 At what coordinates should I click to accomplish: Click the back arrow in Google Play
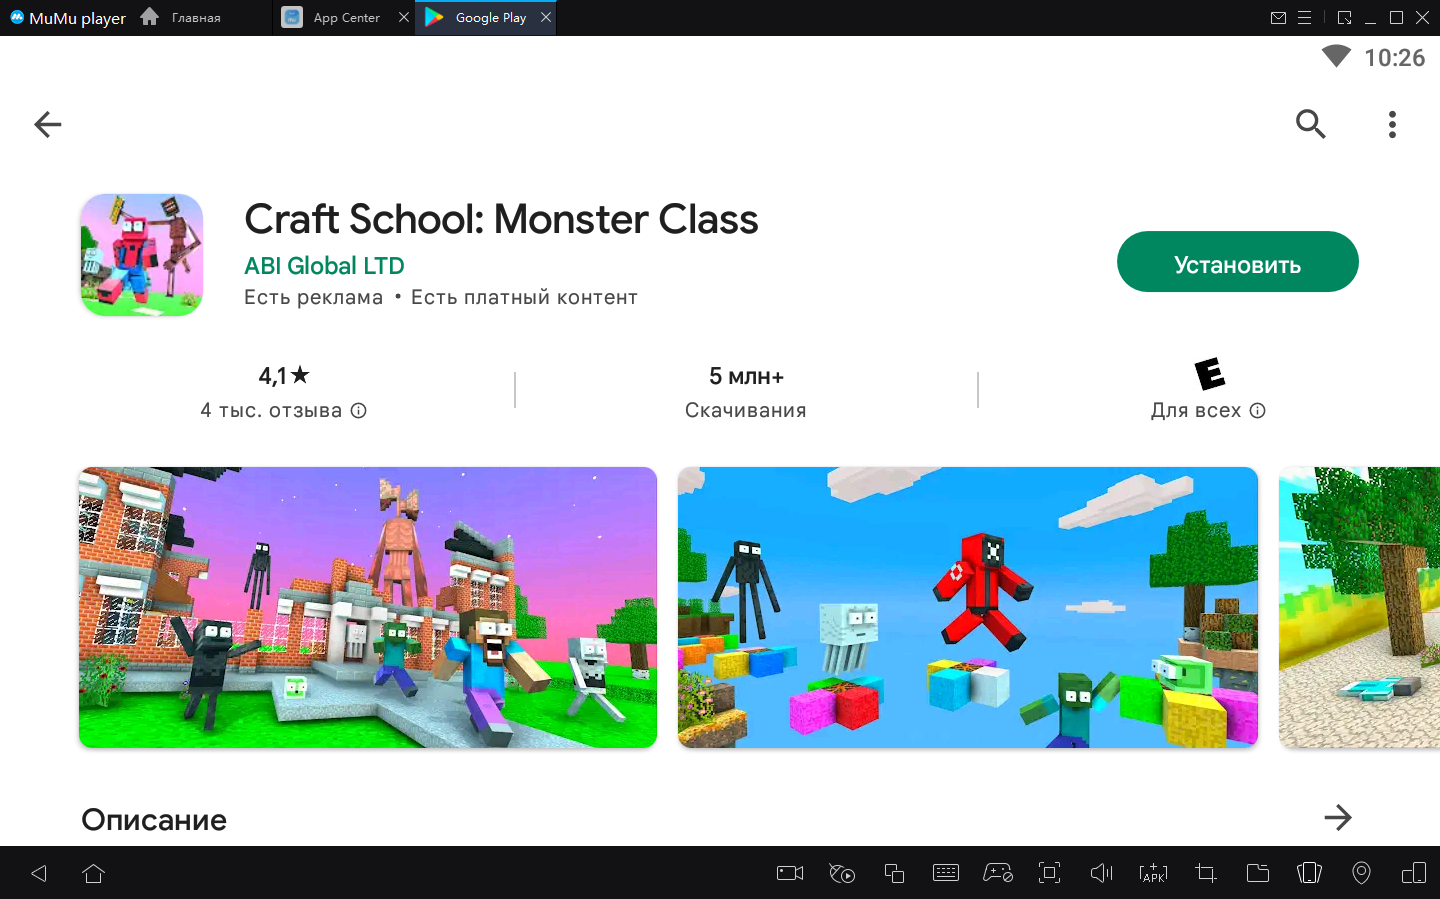click(x=48, y=124)
